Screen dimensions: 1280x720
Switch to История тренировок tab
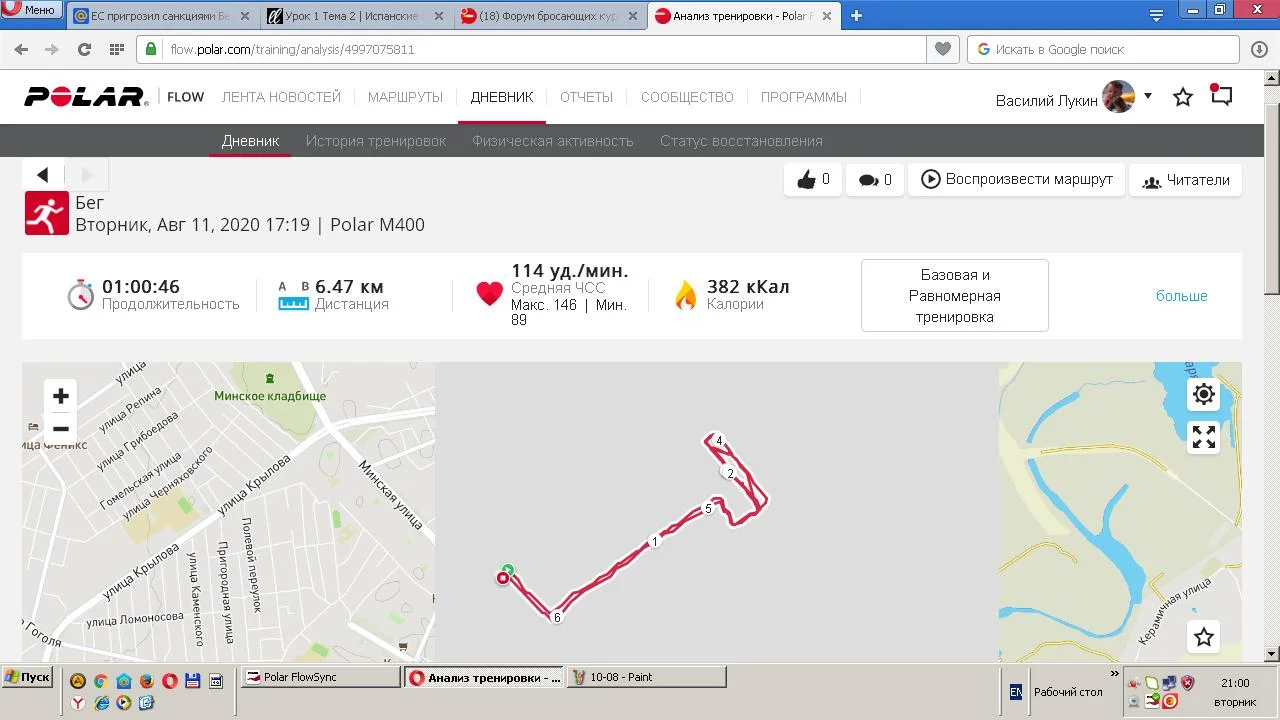point(376,141)
